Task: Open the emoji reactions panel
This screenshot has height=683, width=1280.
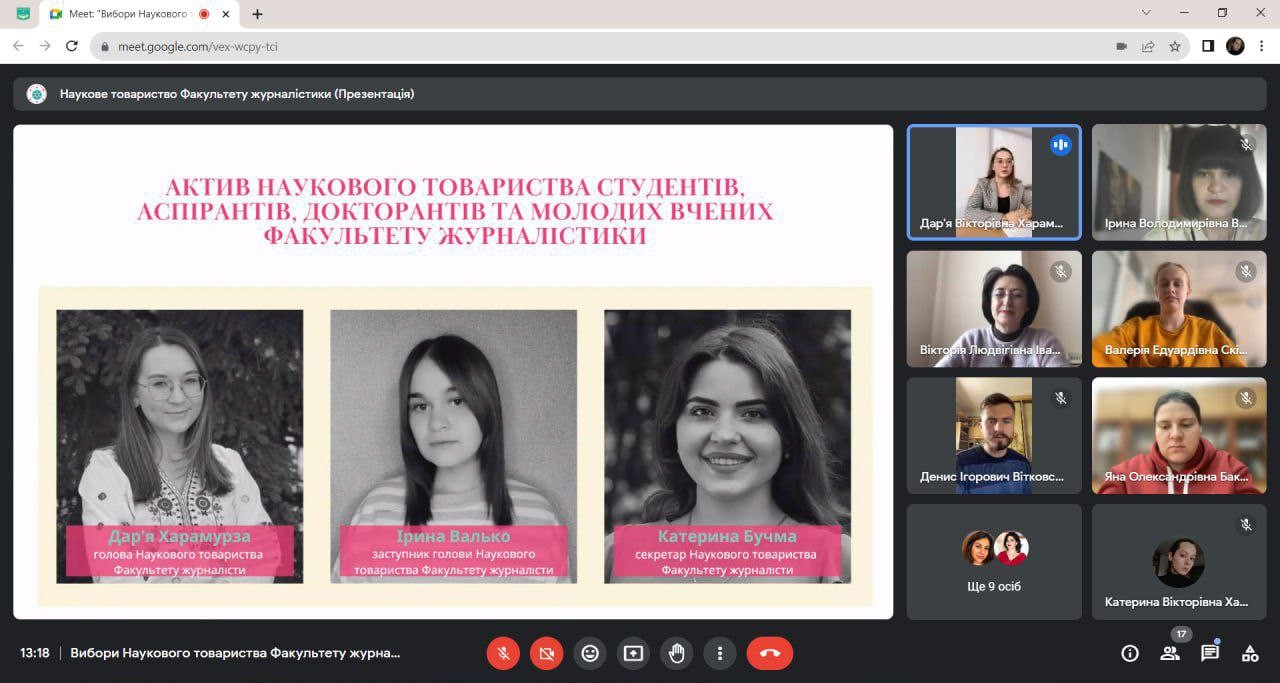Action: (590, 653)
